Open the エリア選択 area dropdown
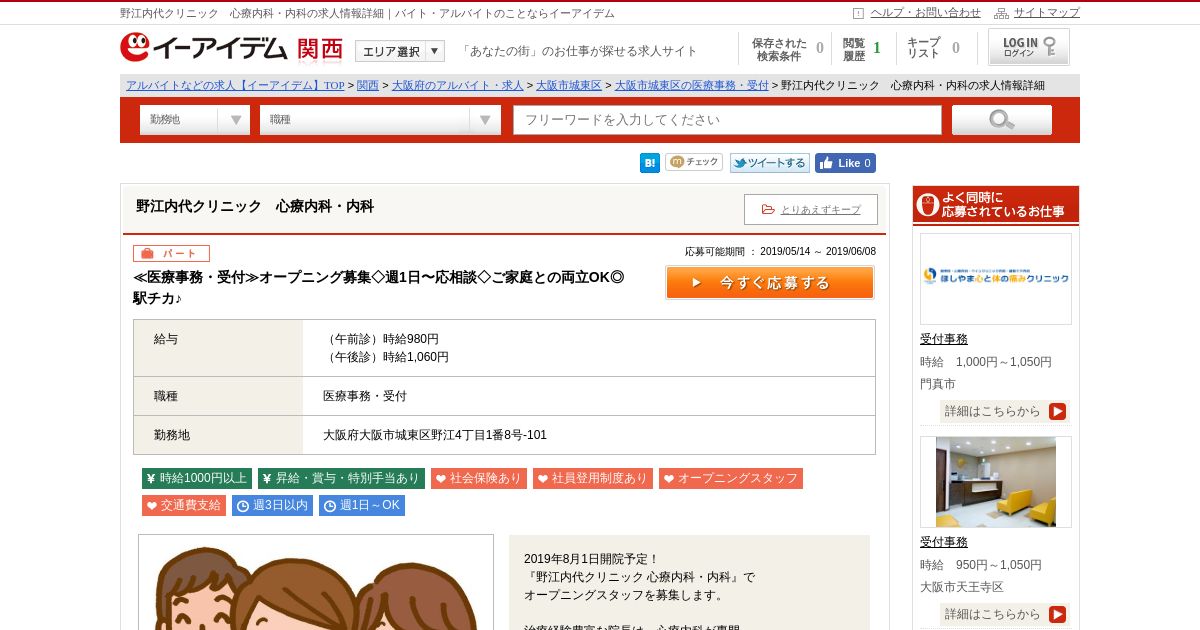Screen dimensions: 1200x630 (x=400, y=51)
